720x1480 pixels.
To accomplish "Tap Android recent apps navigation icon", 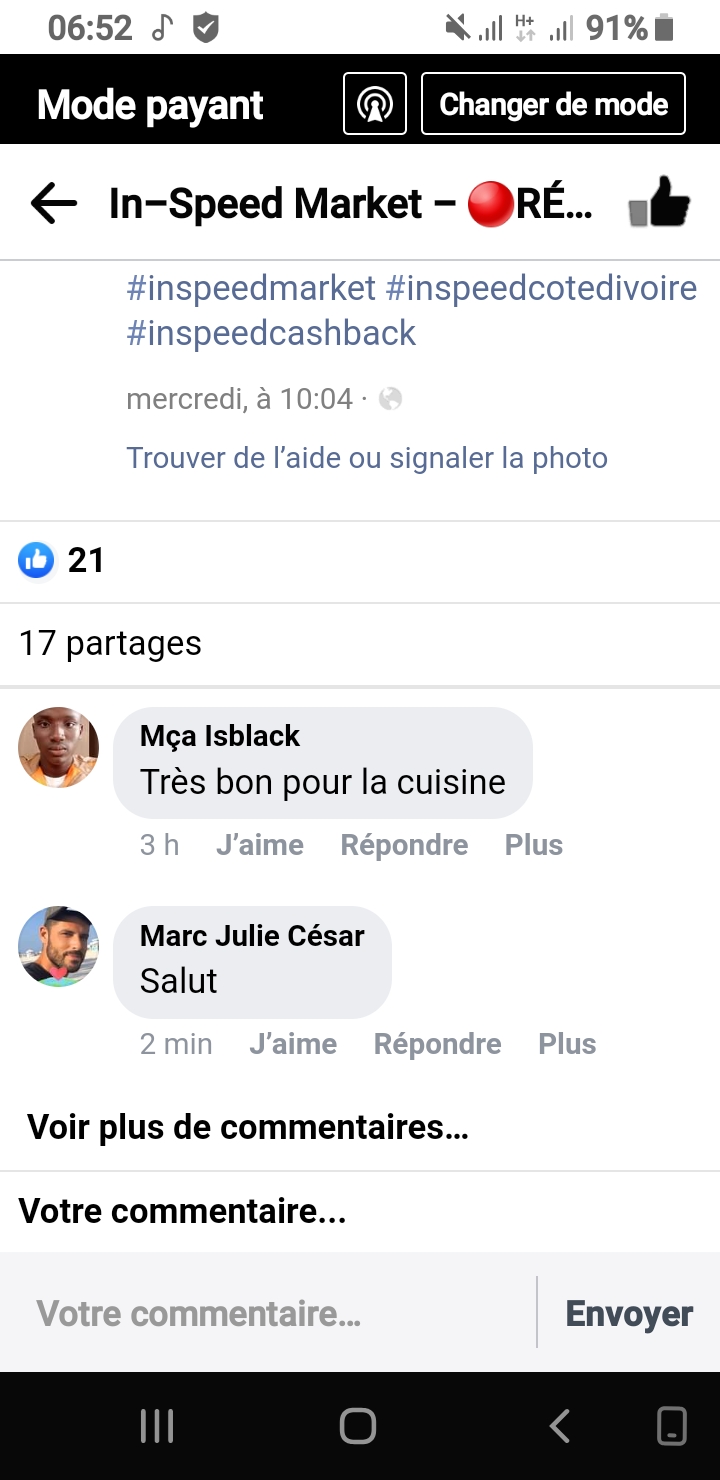I will point(157,1425).
